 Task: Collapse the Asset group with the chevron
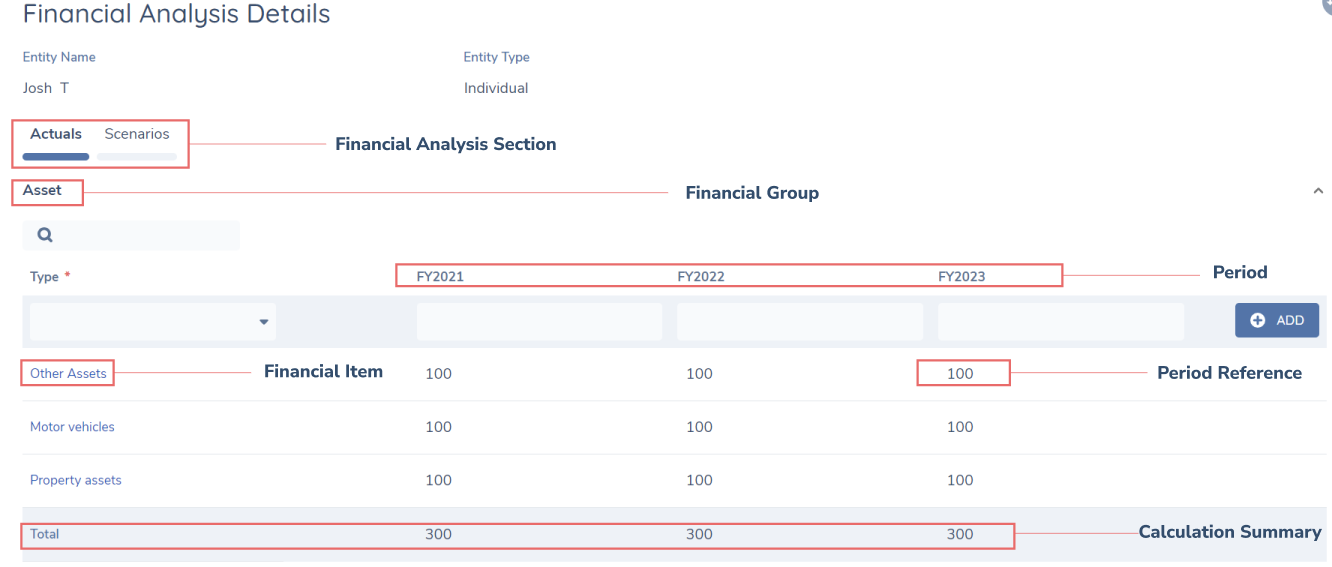pyautogui.click(x=1317, y=191)
